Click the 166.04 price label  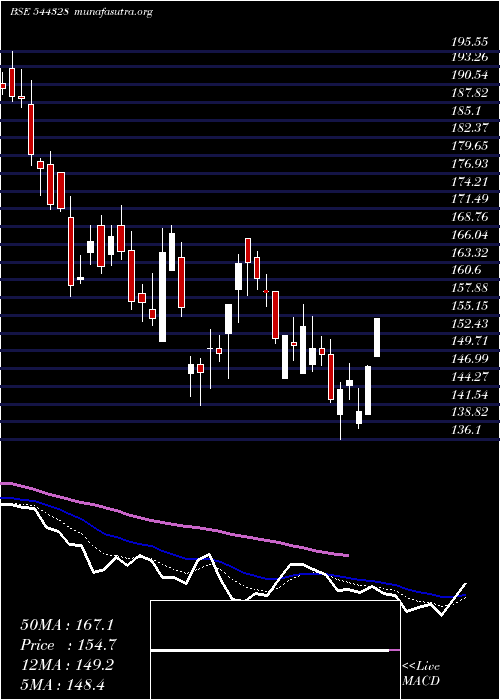470,235
